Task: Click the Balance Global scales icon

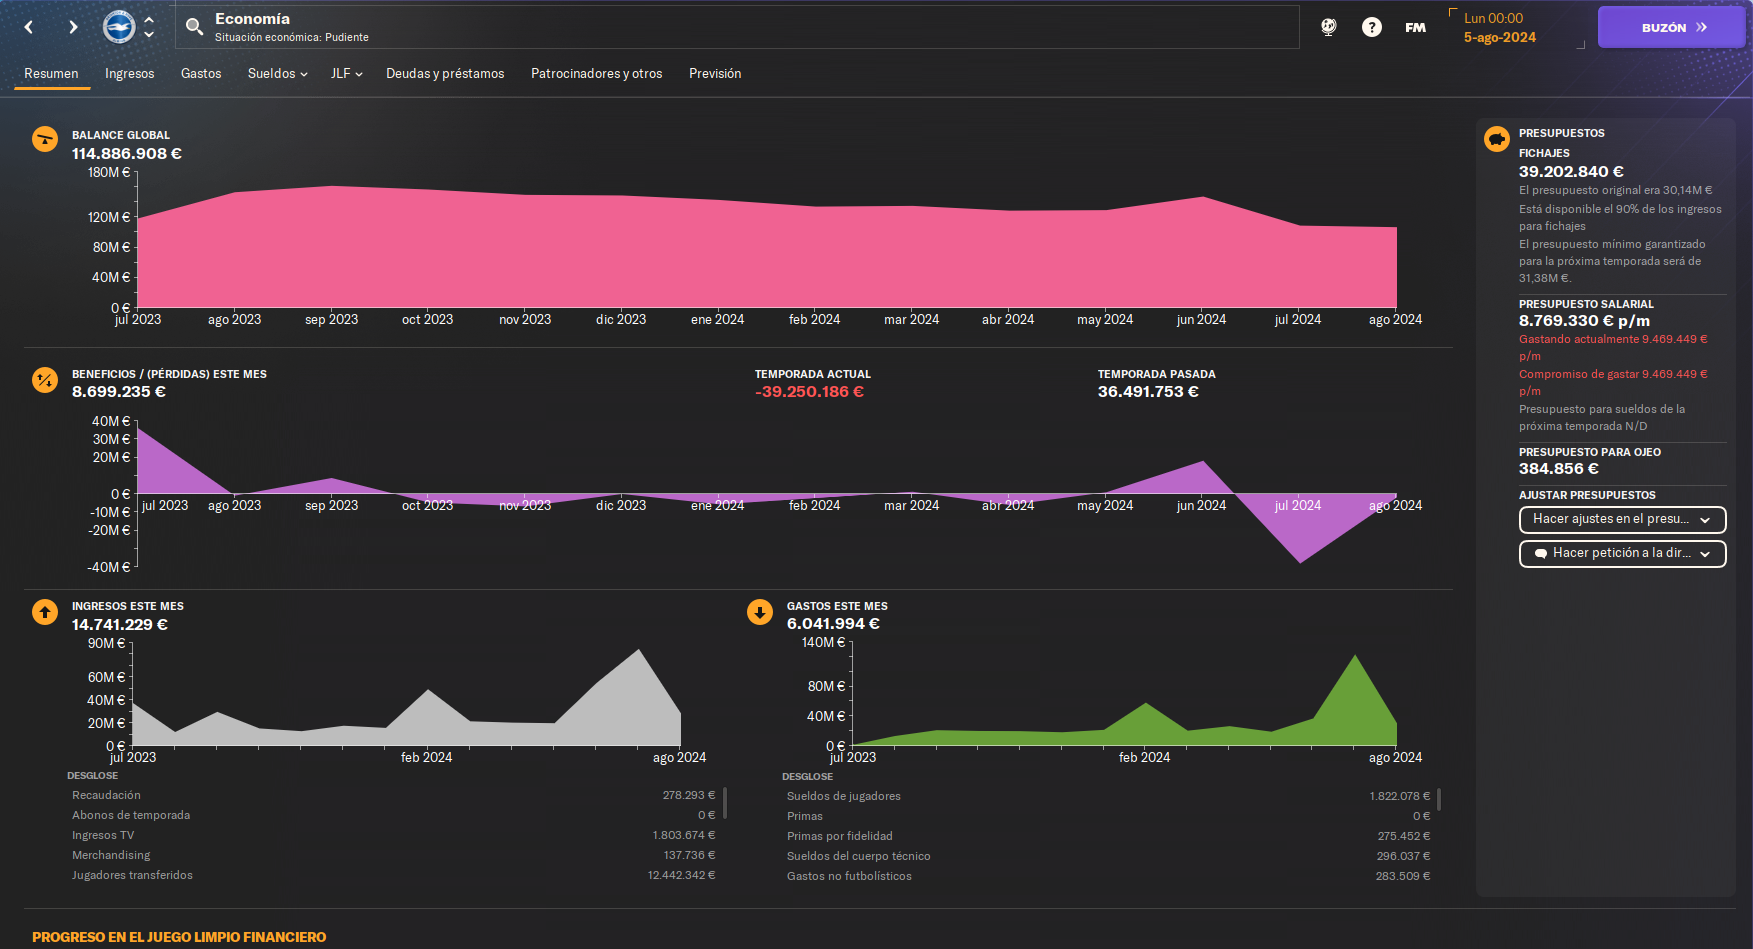Action: (x=45, y=139)
